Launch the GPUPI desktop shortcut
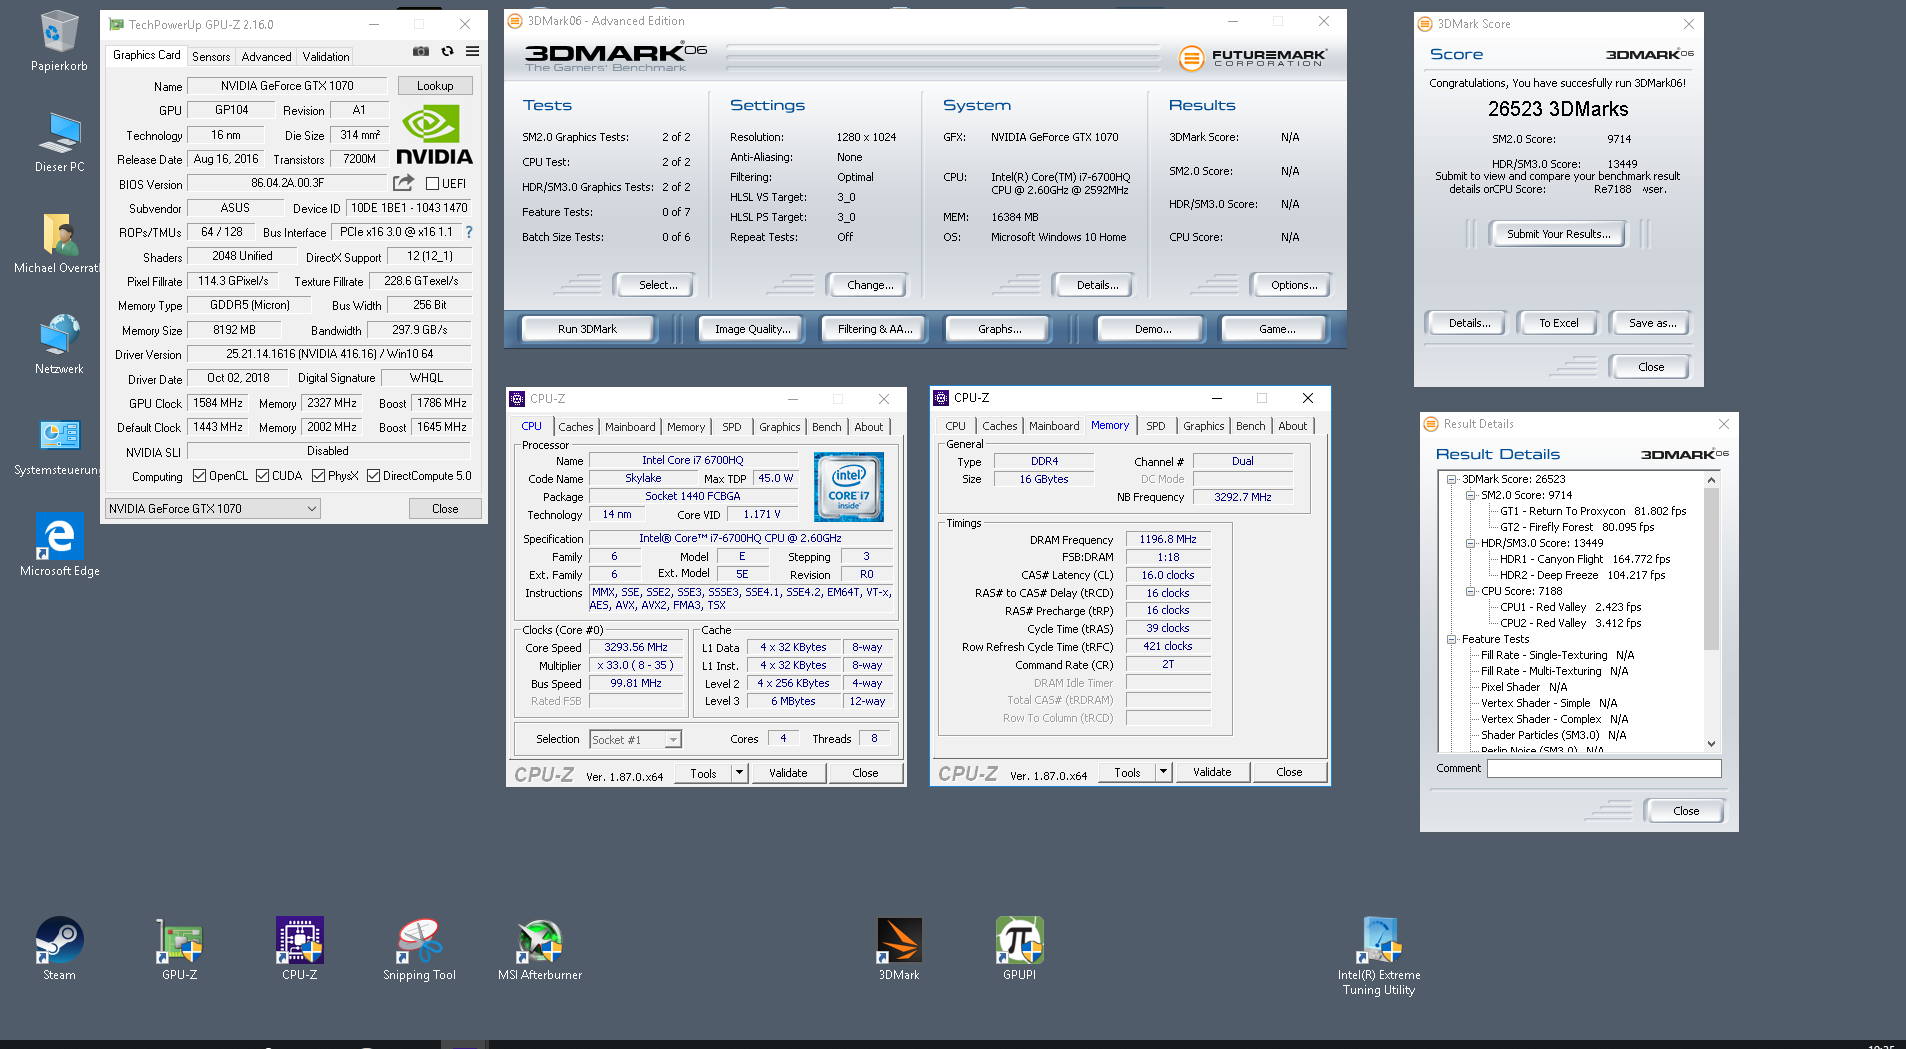Image resolution: width=1906 pixels, height=1049 pixels. point(1019,948)
